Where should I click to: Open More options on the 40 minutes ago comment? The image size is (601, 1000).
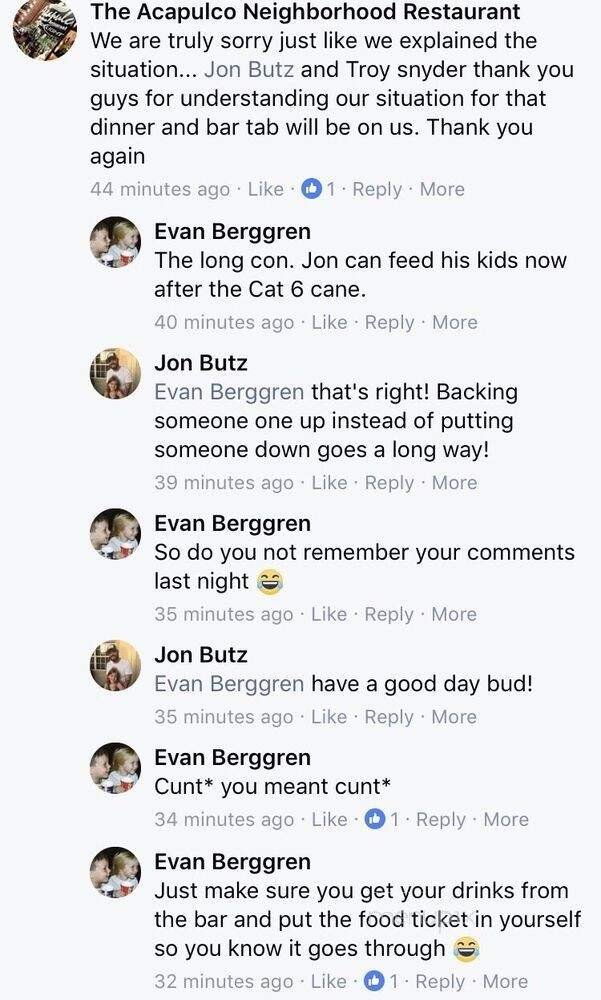pos(454,322)
